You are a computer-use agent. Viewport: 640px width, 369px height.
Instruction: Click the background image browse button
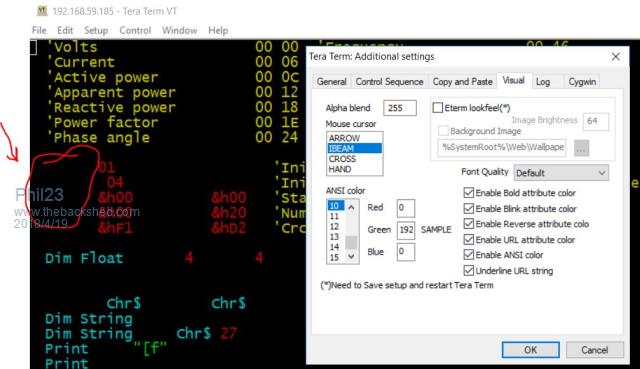tap(581, 148)
